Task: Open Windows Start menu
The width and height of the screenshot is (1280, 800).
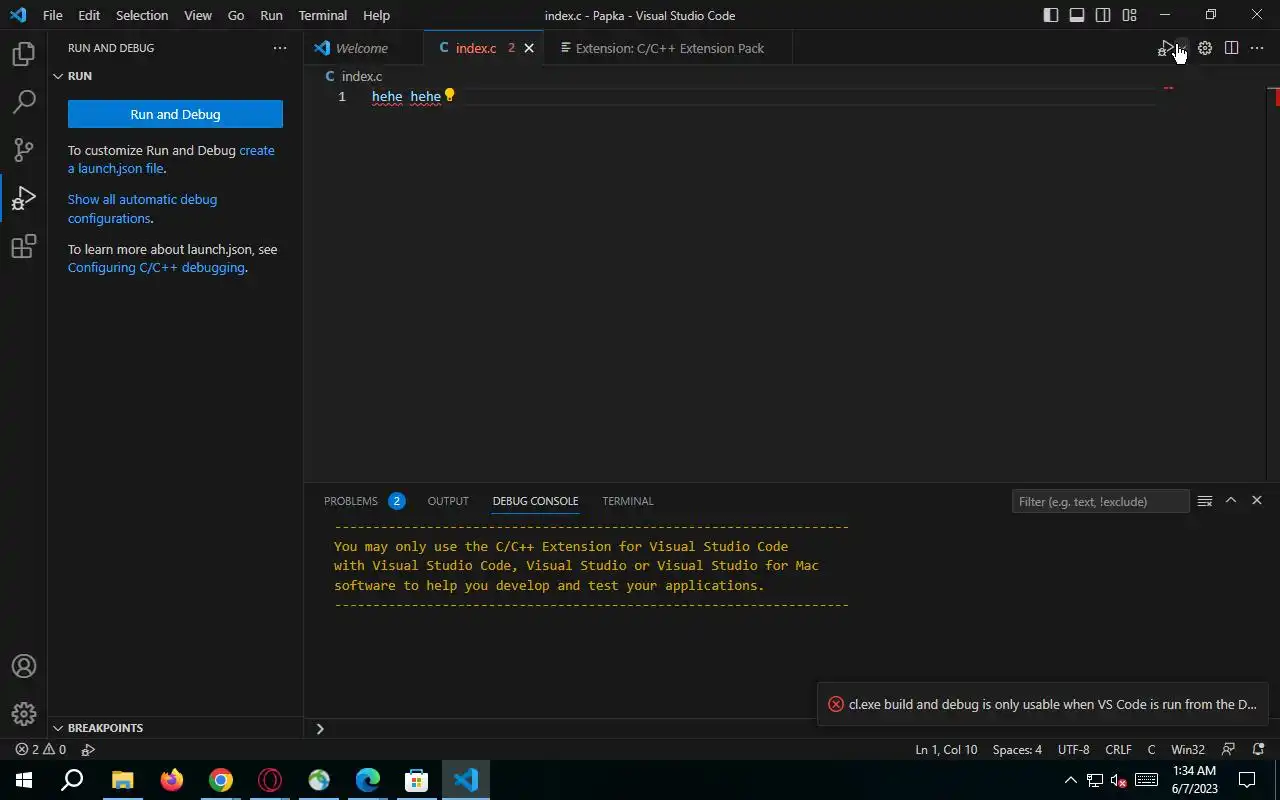Action: 24,780
